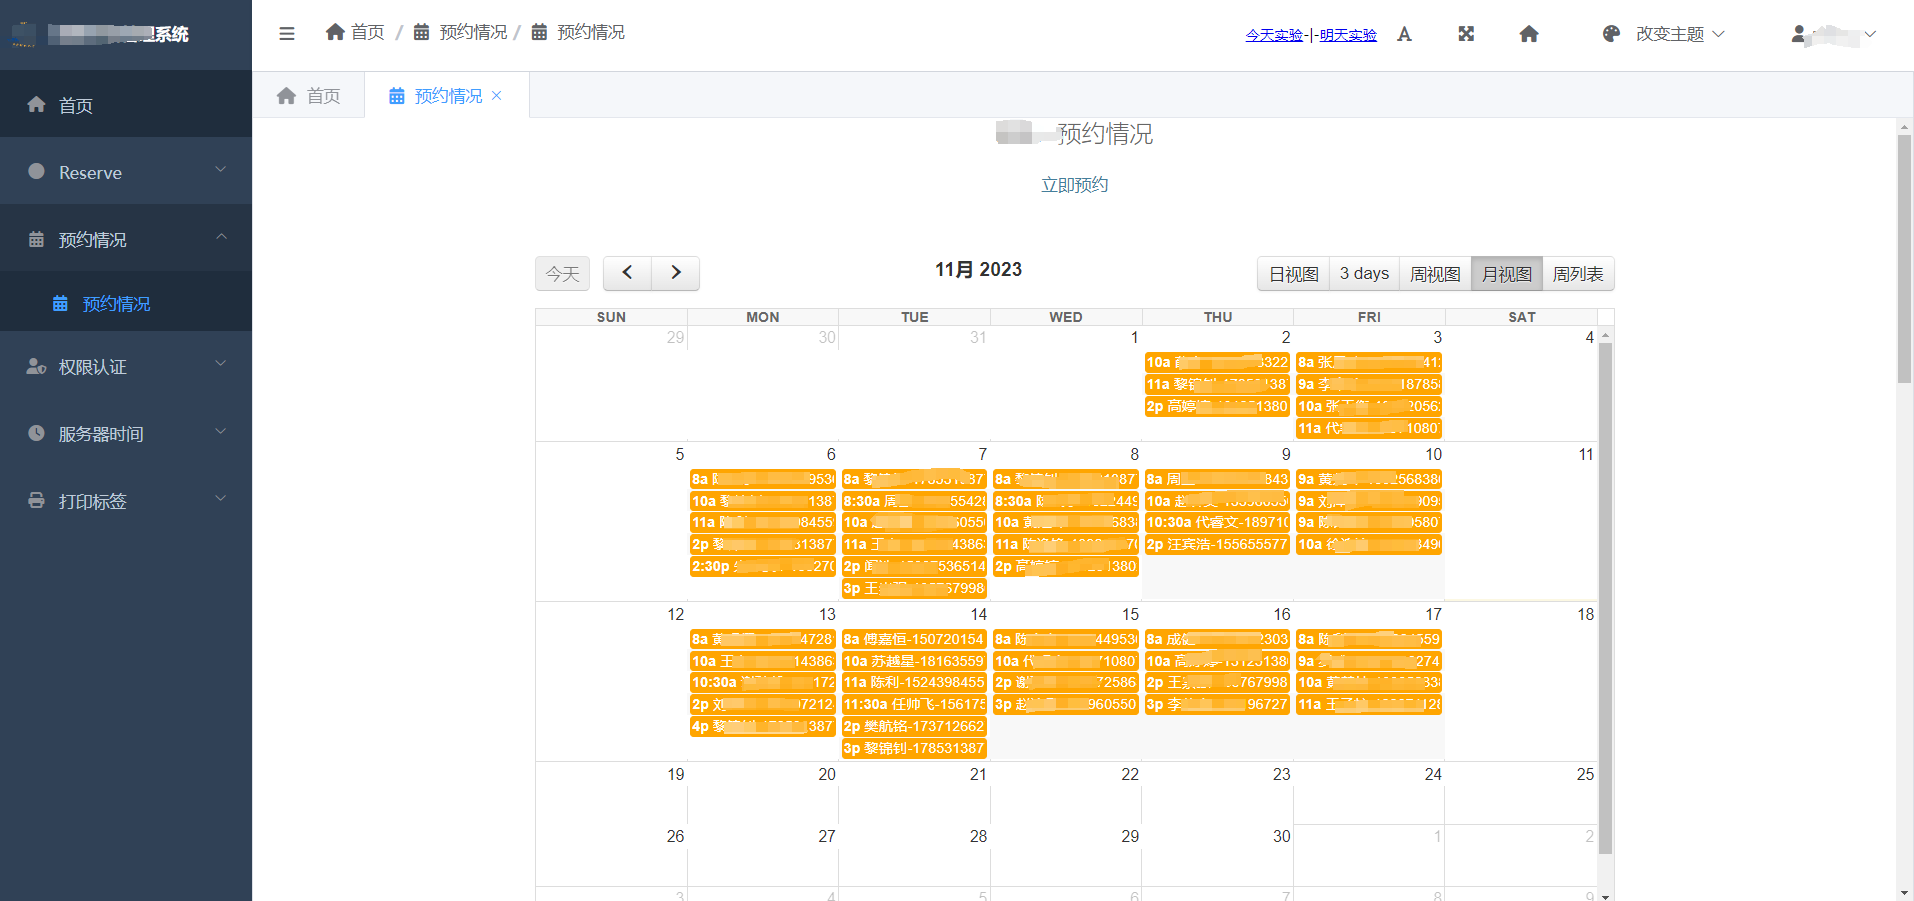Open event 2p 樊航铭-173712662
The height and width of the screenshot is (901, 1914).
[914, 726]
